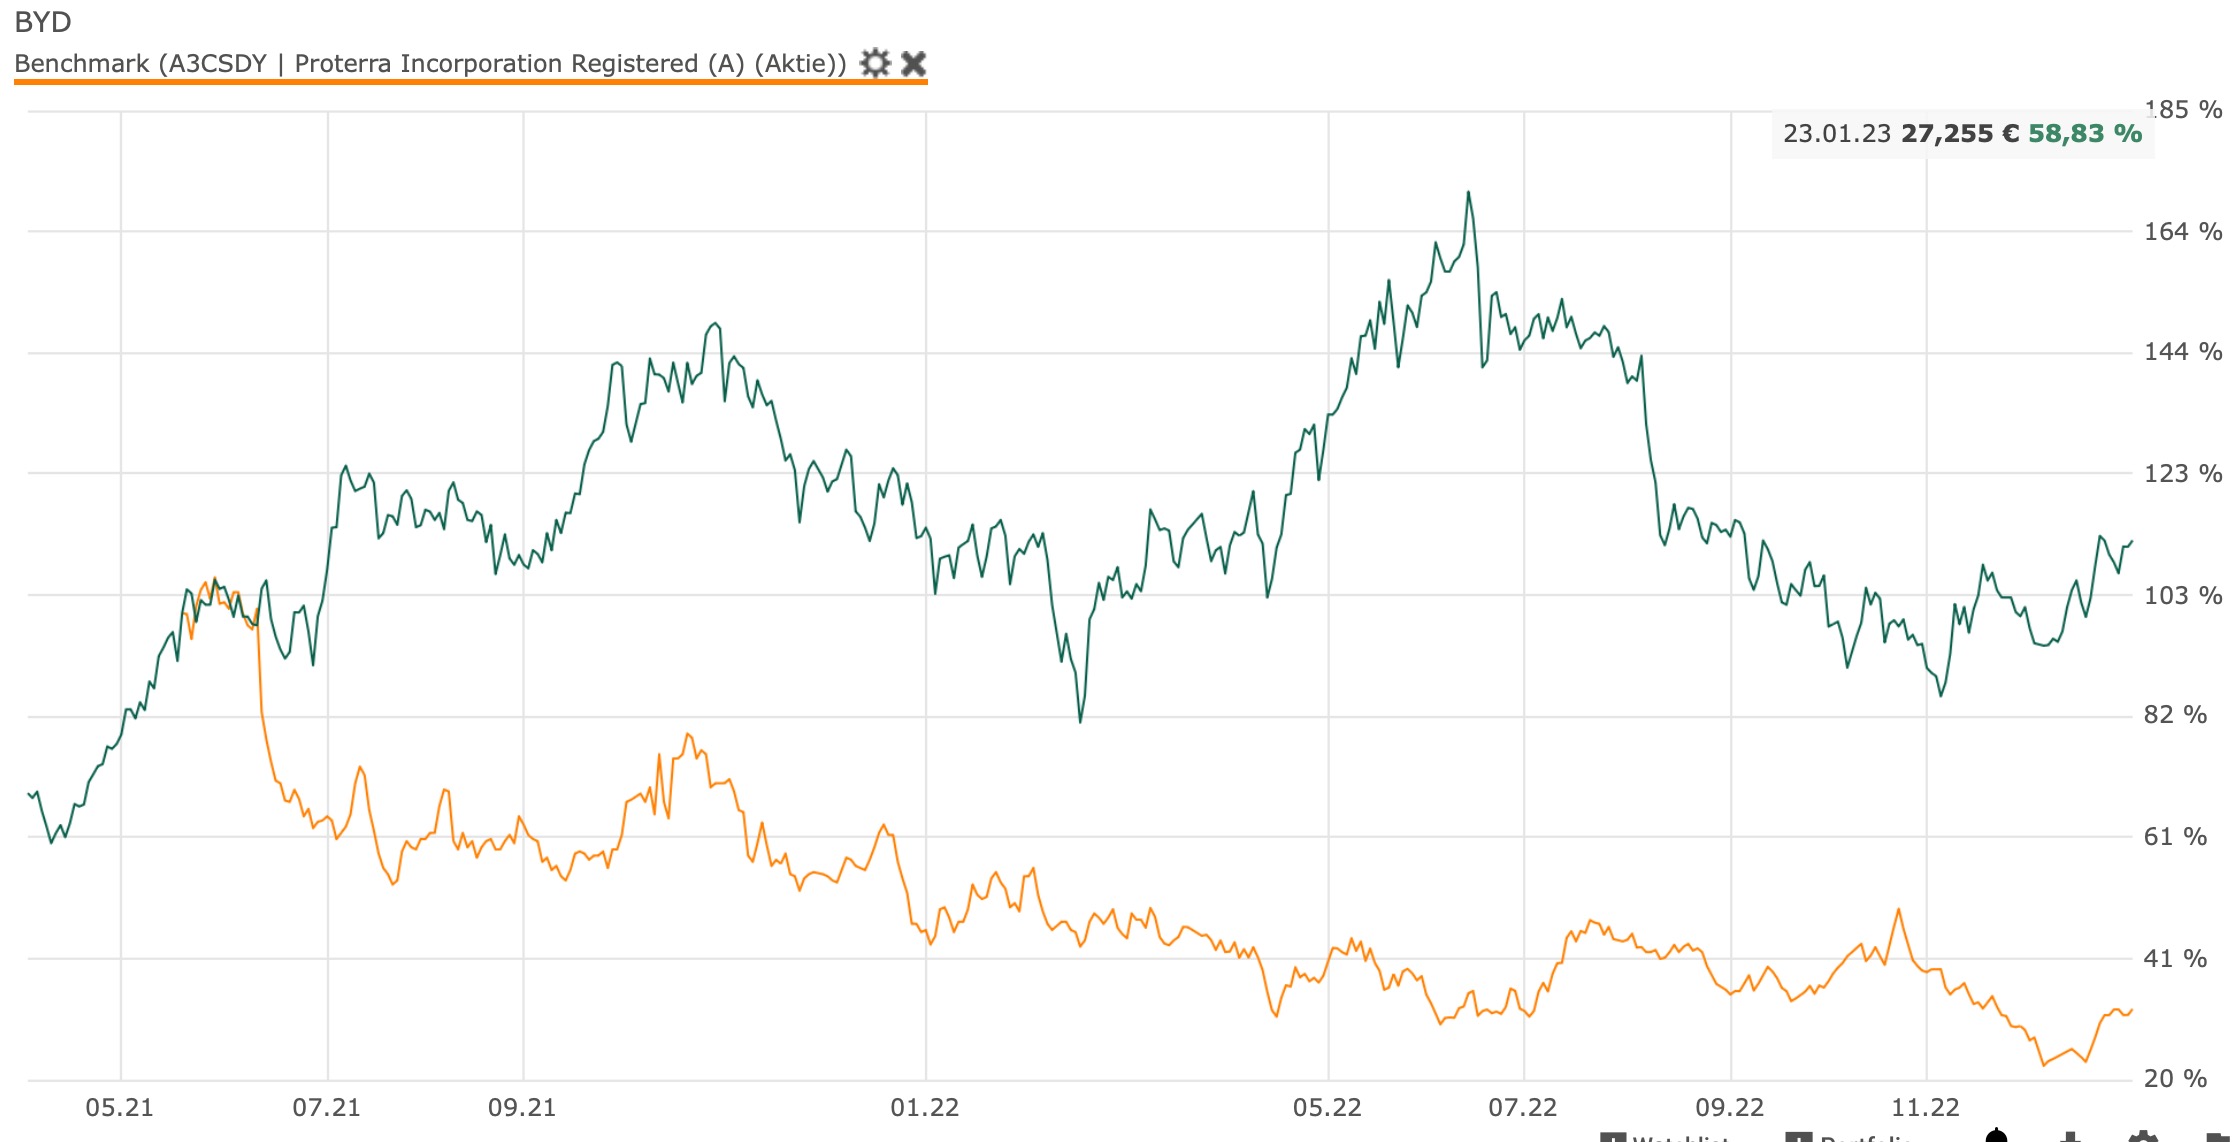Open benchmark settings gear icon
Image resolution: width=2240 pixels, height=1142 pixels.
pyautogui.click(x=875, y=64)
